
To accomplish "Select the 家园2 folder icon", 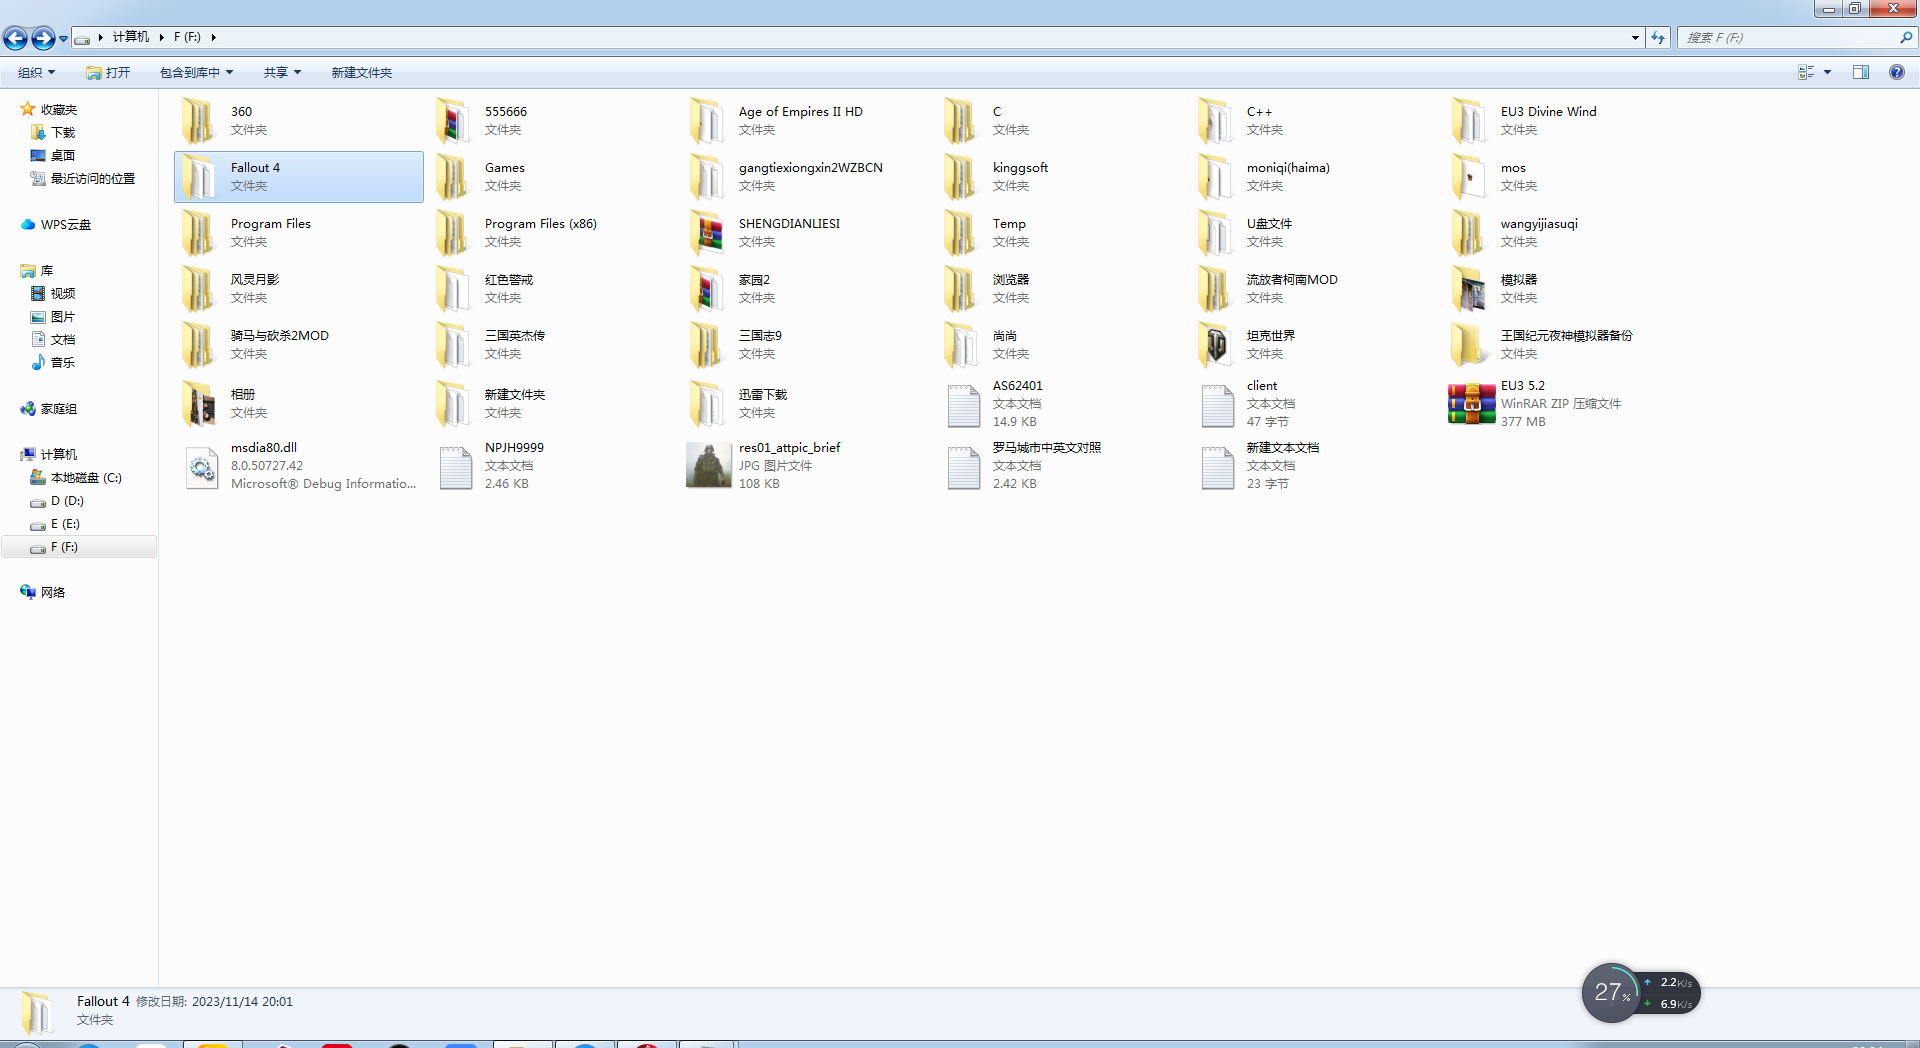I will (707, 288).
